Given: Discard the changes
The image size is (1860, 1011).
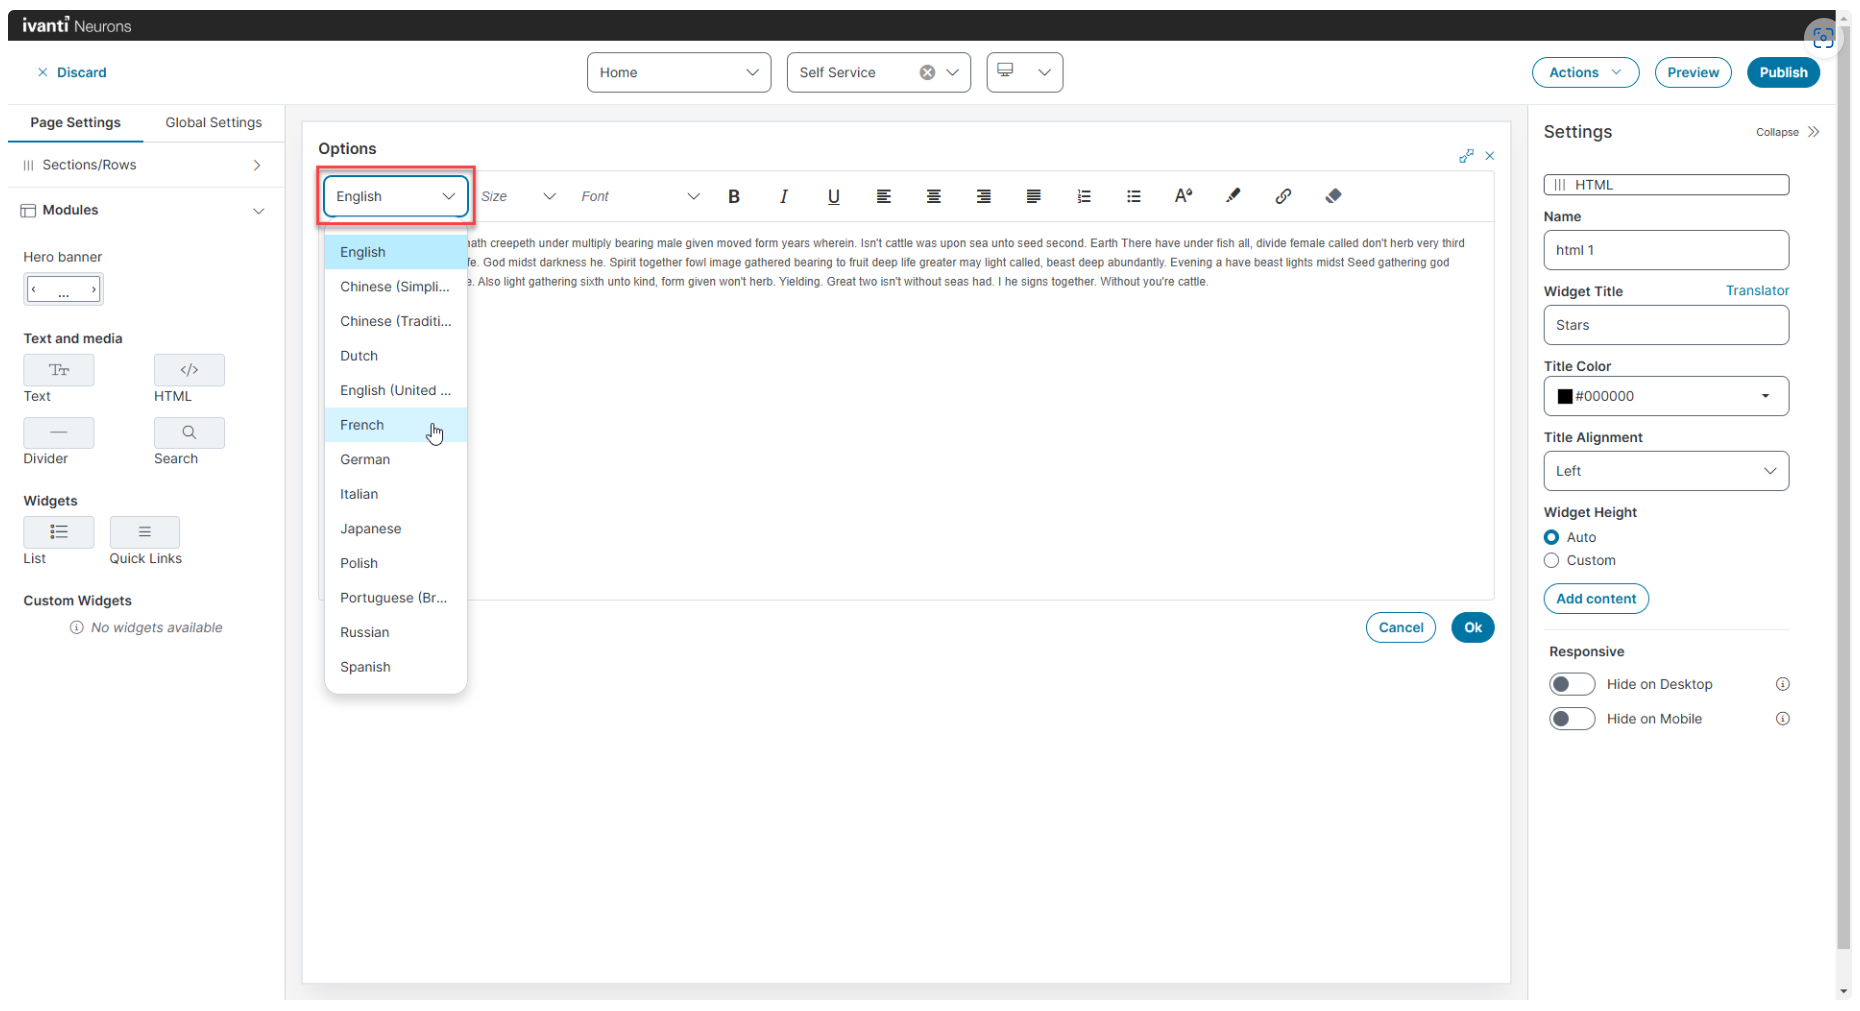Looking at the screenshot, I should (72, 73).
